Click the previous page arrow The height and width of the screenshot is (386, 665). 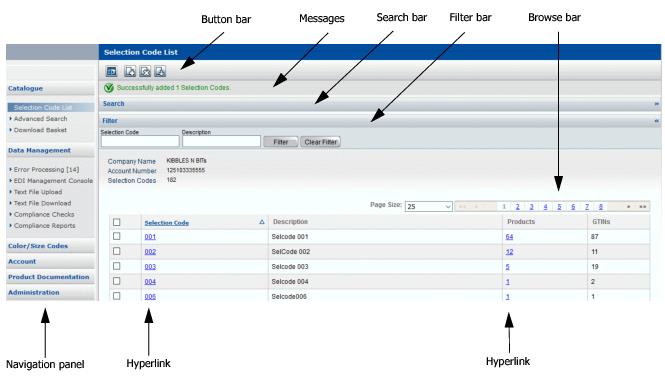pos(476,207)
